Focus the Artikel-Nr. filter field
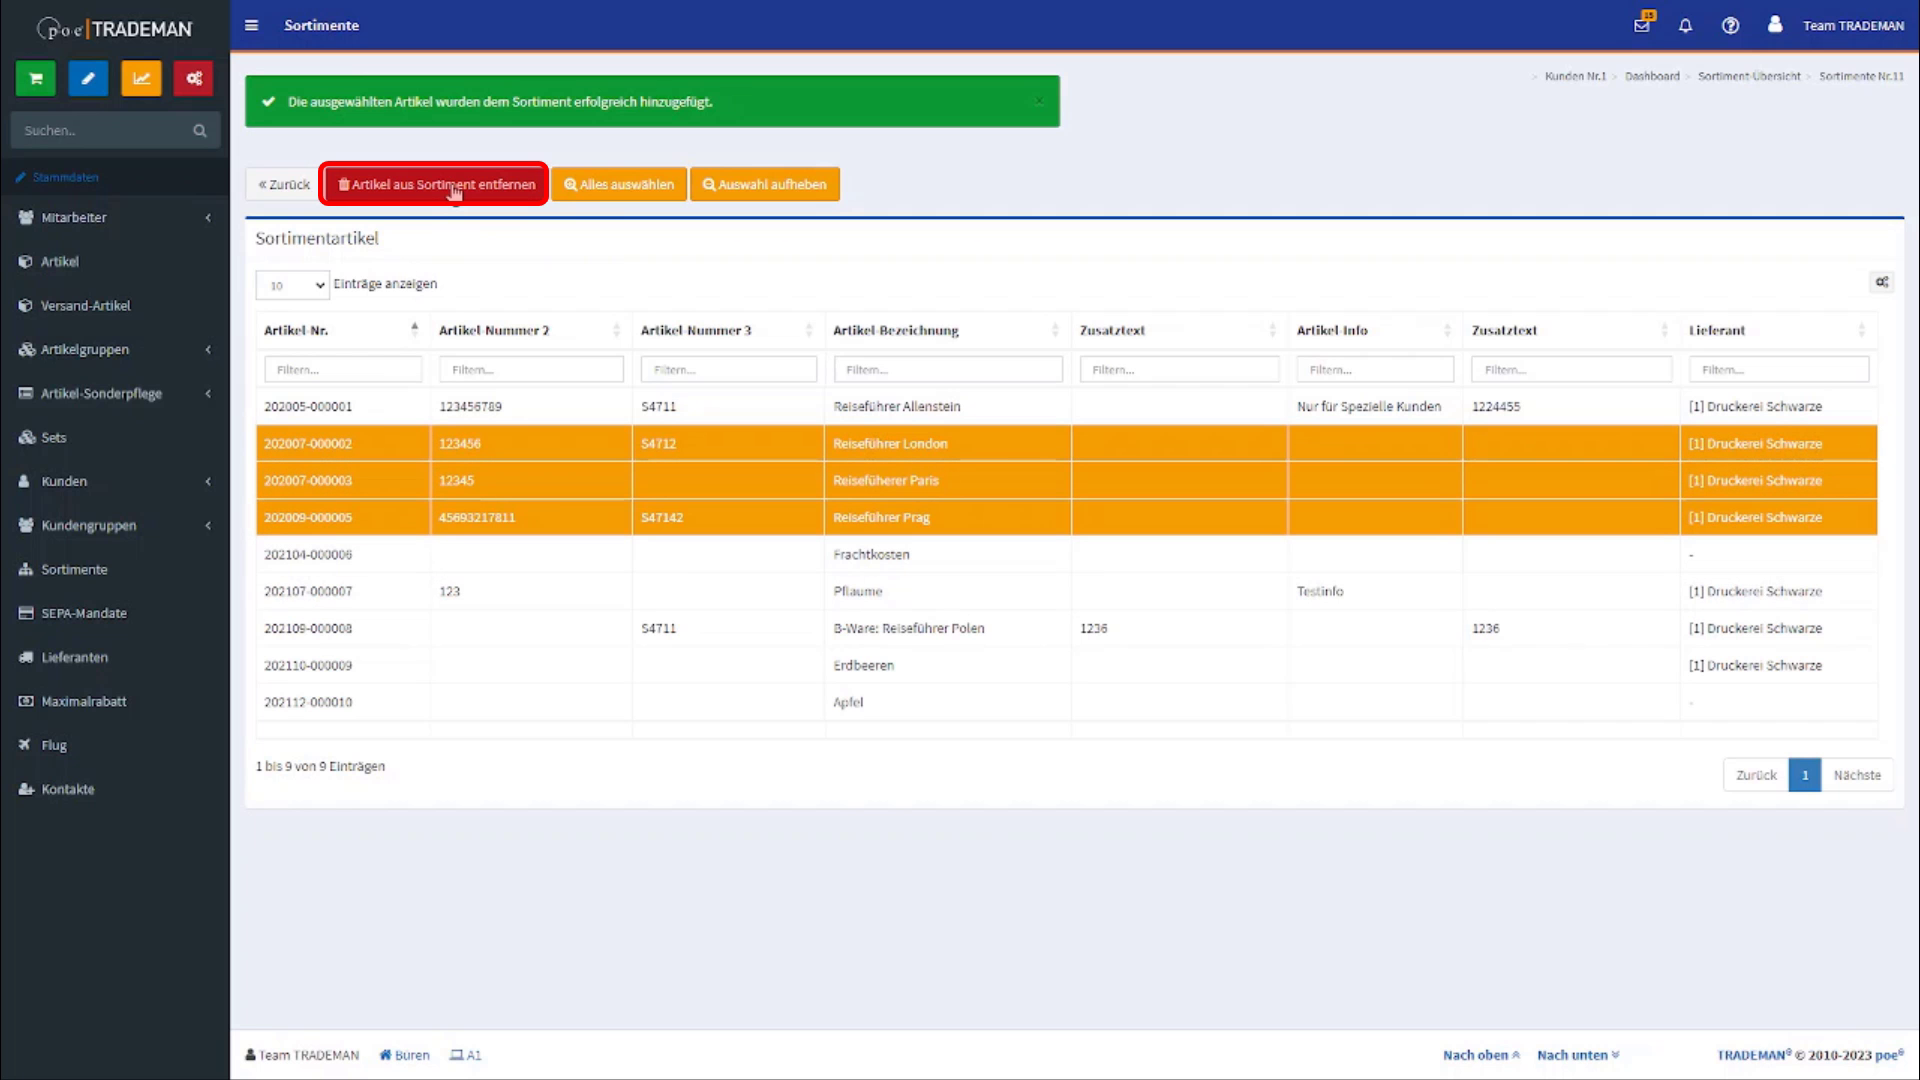 coord(343,370)
